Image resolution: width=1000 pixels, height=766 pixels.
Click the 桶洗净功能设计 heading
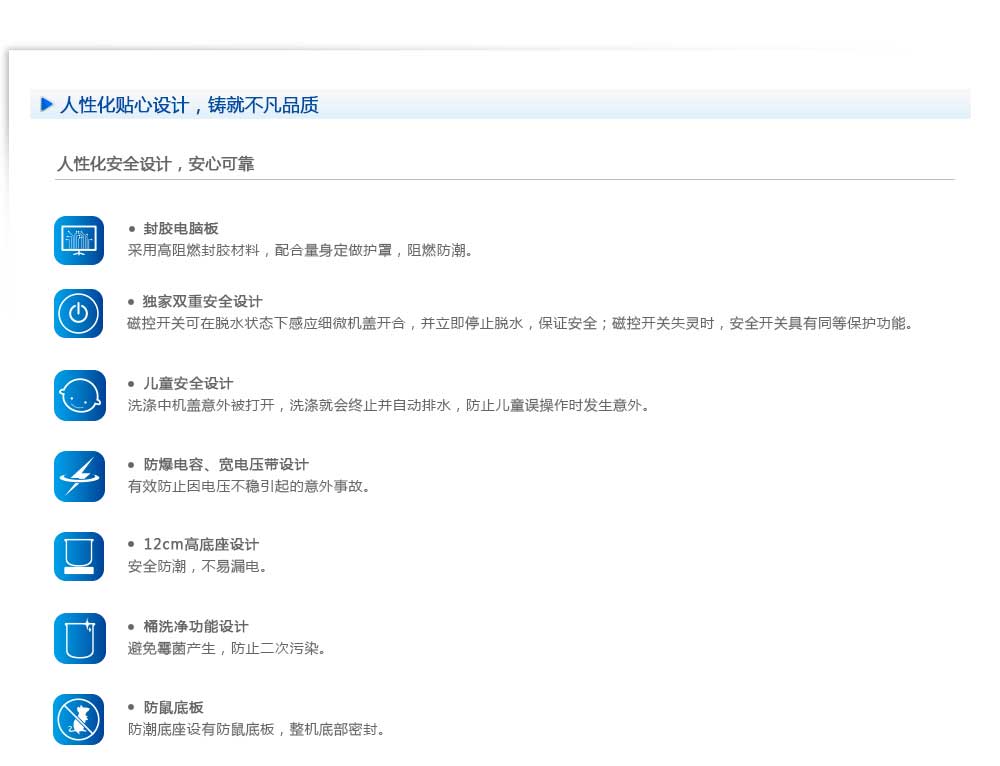[196, 627]
